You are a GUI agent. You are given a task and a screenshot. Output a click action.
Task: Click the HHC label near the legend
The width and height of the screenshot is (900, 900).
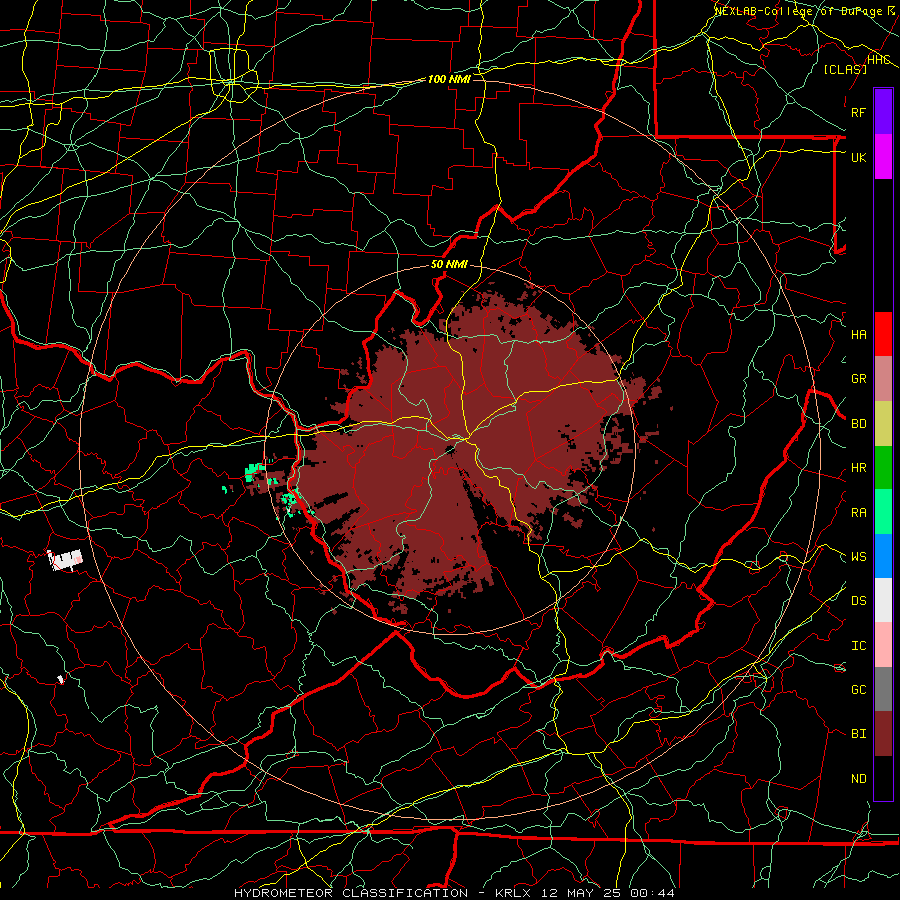(879, 60)
